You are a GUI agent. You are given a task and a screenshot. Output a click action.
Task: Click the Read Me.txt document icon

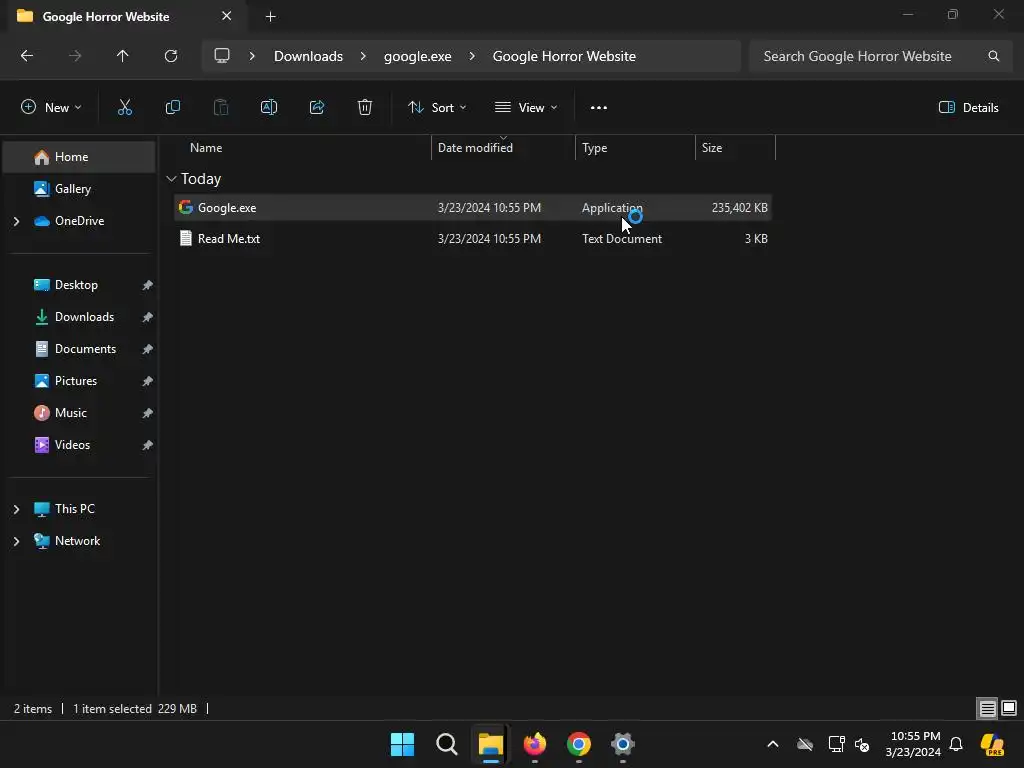point(185,238)
